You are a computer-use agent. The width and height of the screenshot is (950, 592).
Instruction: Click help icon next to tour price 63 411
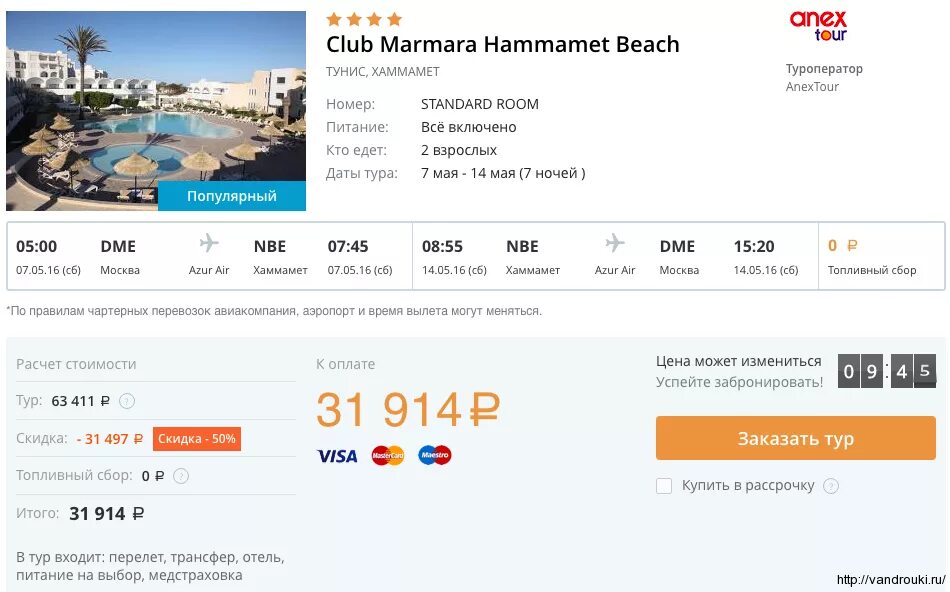(127, 401)
